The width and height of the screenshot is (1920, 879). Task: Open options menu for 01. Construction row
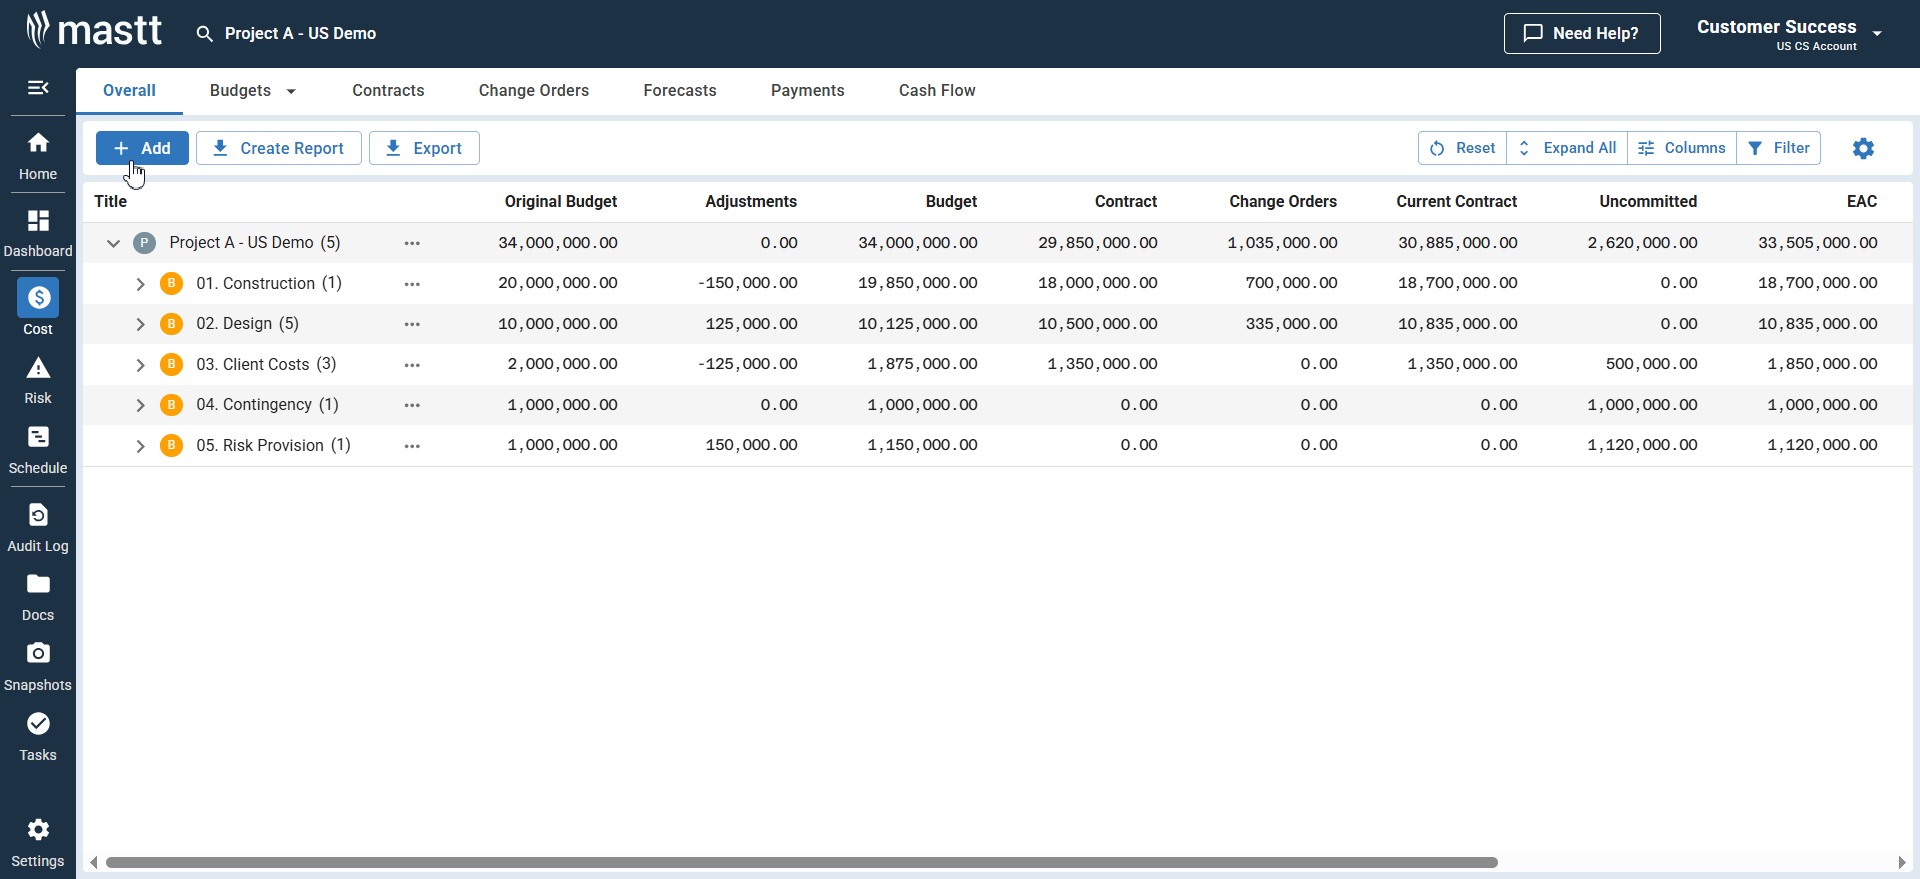412,284
